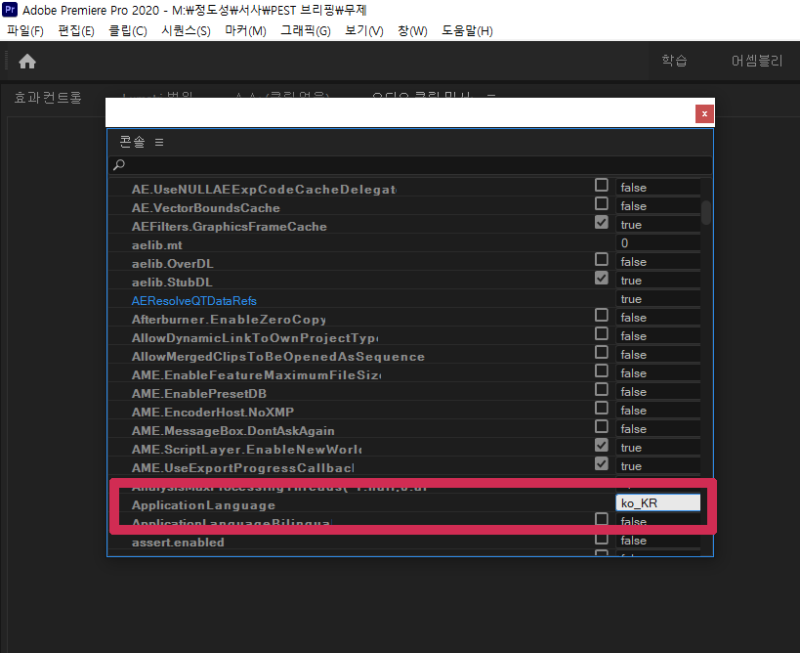The height and width of the screenshot is (653, 800).
Task: Enable AME.EncoderHost.NoXMP checkbox
Action: point(602,408)
